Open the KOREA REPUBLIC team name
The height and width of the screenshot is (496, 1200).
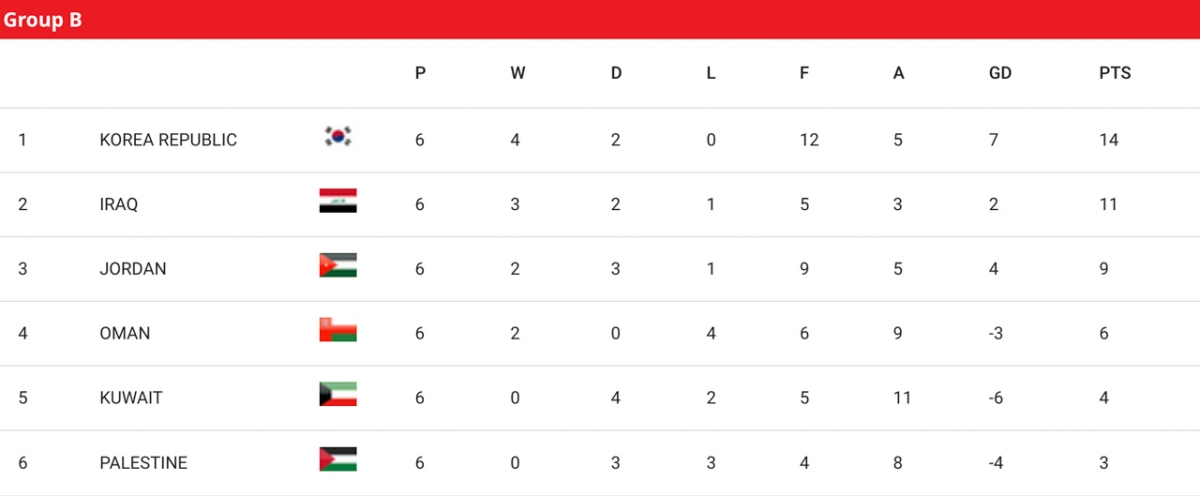pyautogui.click(x=168, y=140)
